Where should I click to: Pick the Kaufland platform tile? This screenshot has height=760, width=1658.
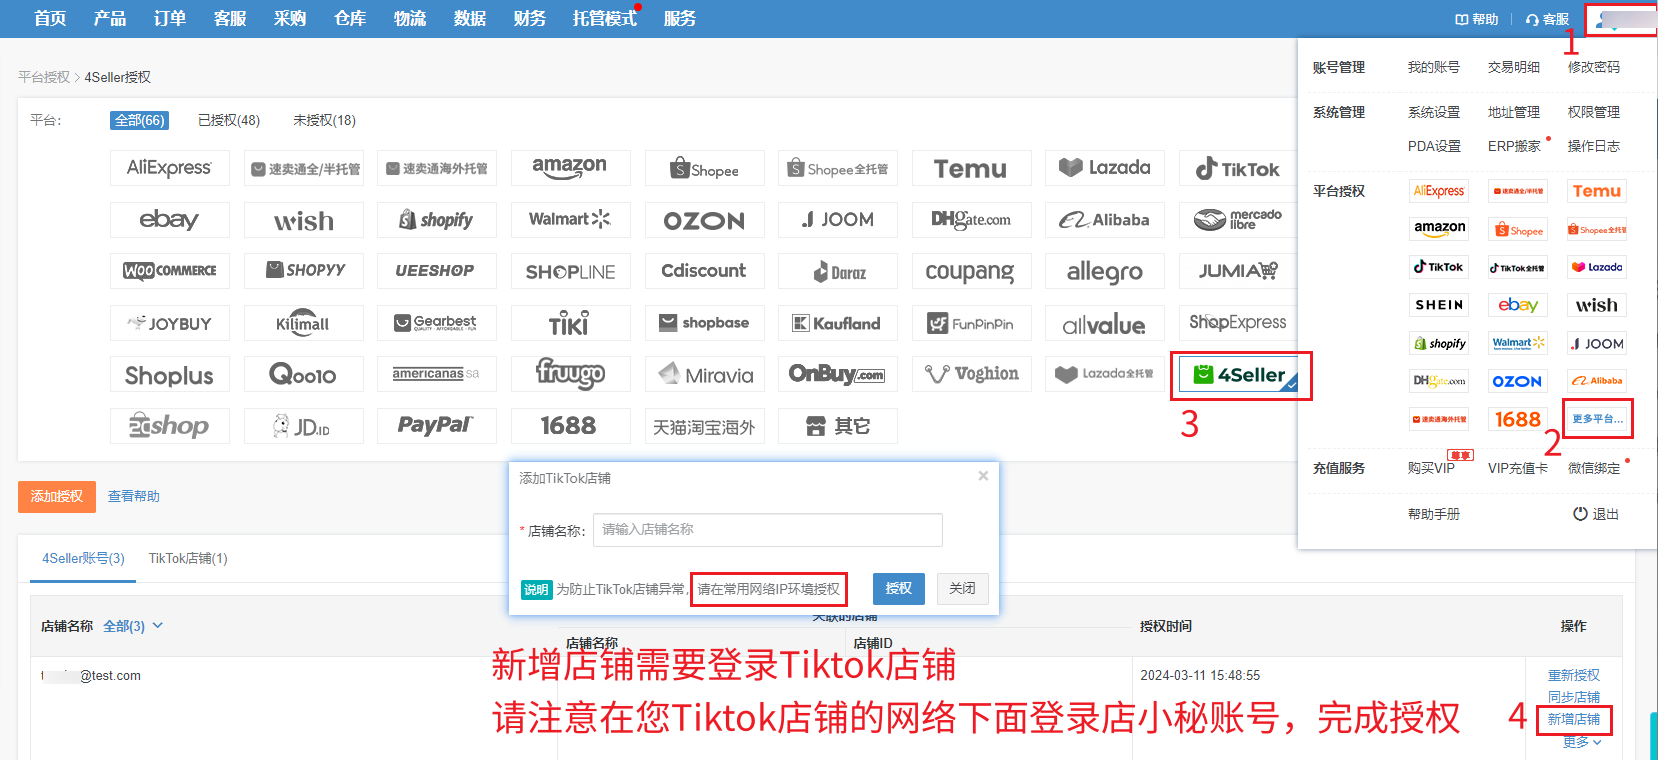point(838,323)
